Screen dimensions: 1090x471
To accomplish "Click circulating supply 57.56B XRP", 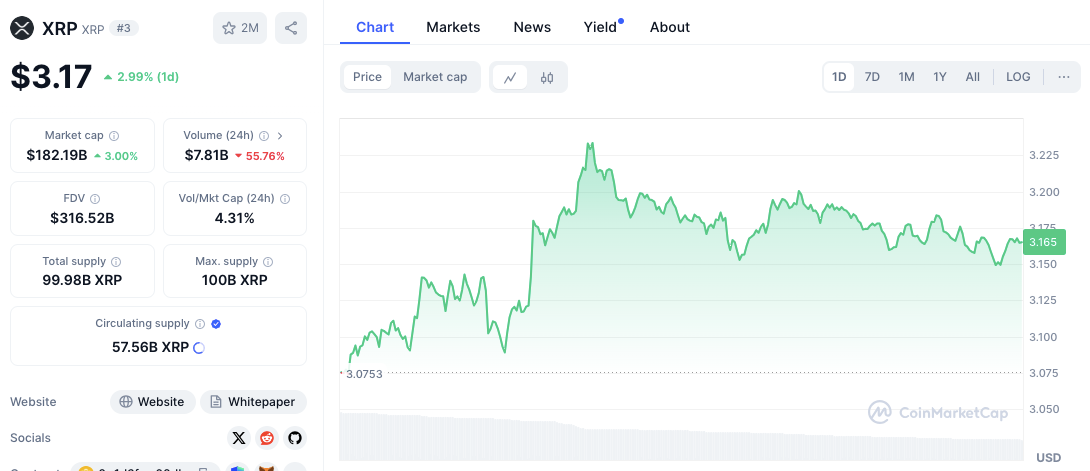I will coord(150,347).
